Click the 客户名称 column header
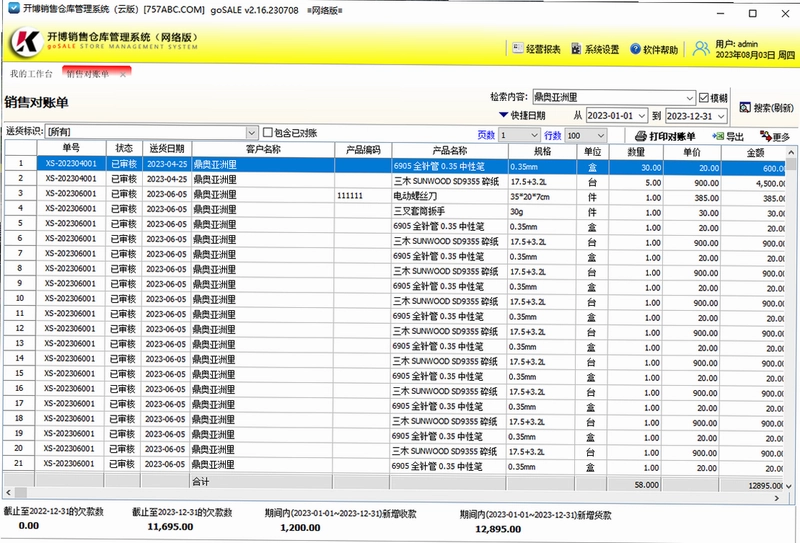 click(263, 149)
